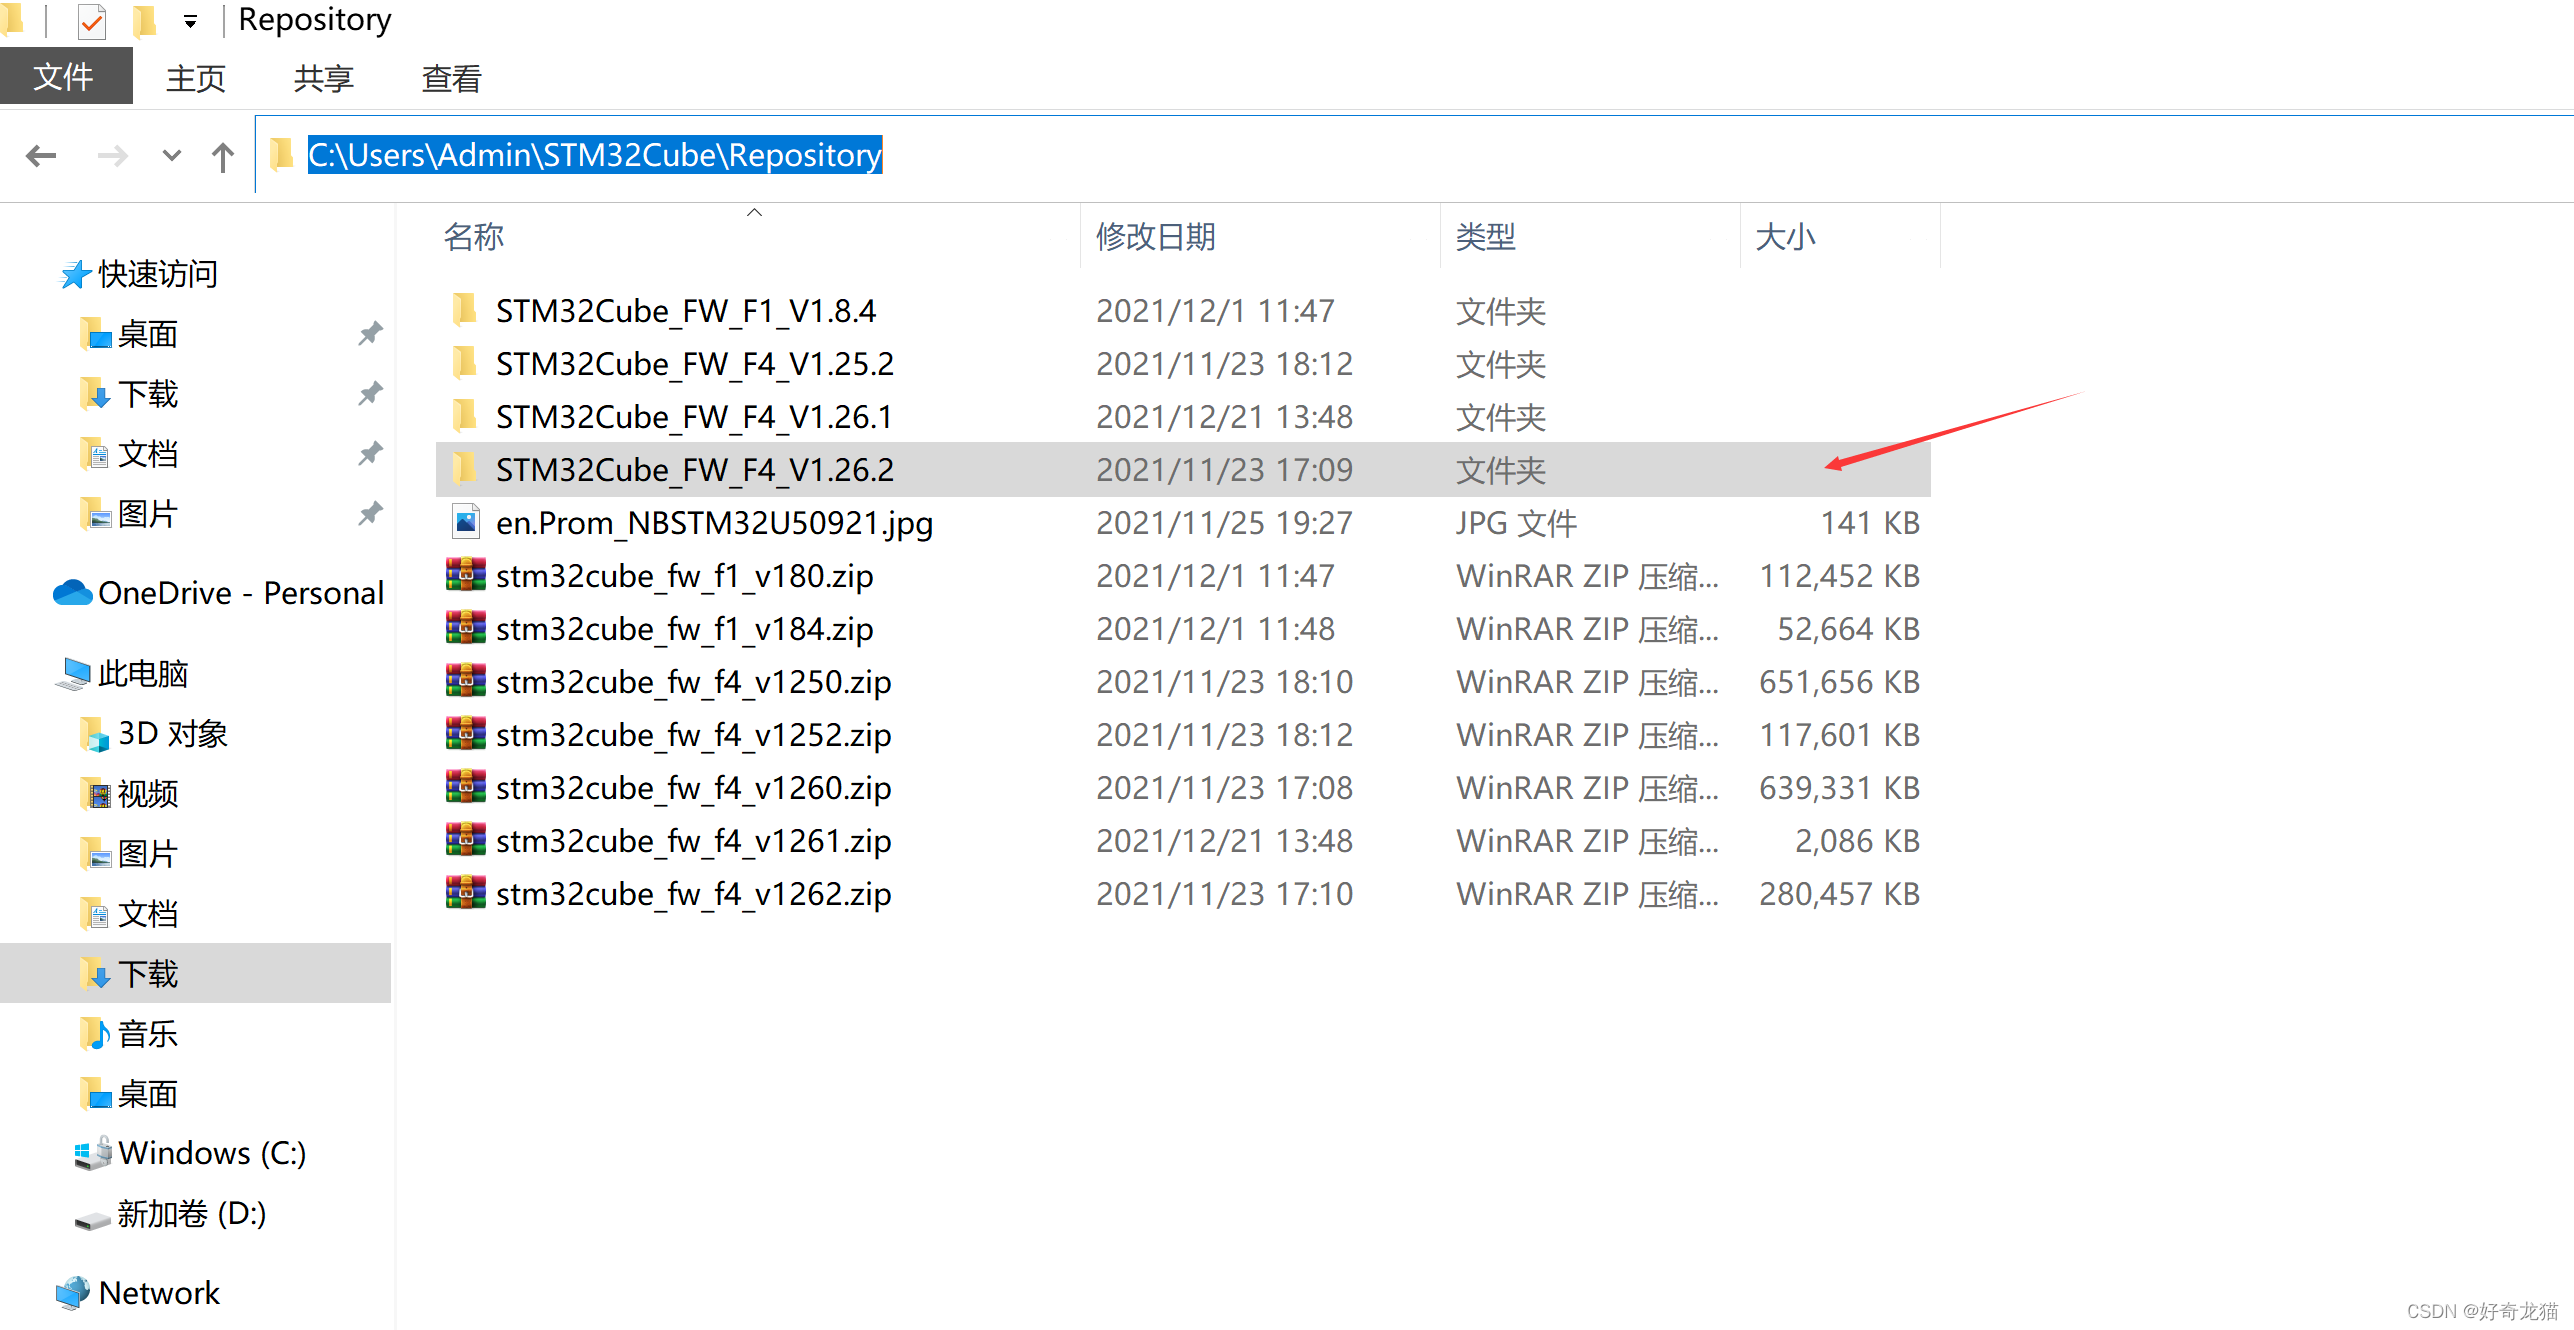Unpin 桌面 from quick access pin icon
Image resolution: width=2574 pixels, height=1330 pixels.
[370, 333]
